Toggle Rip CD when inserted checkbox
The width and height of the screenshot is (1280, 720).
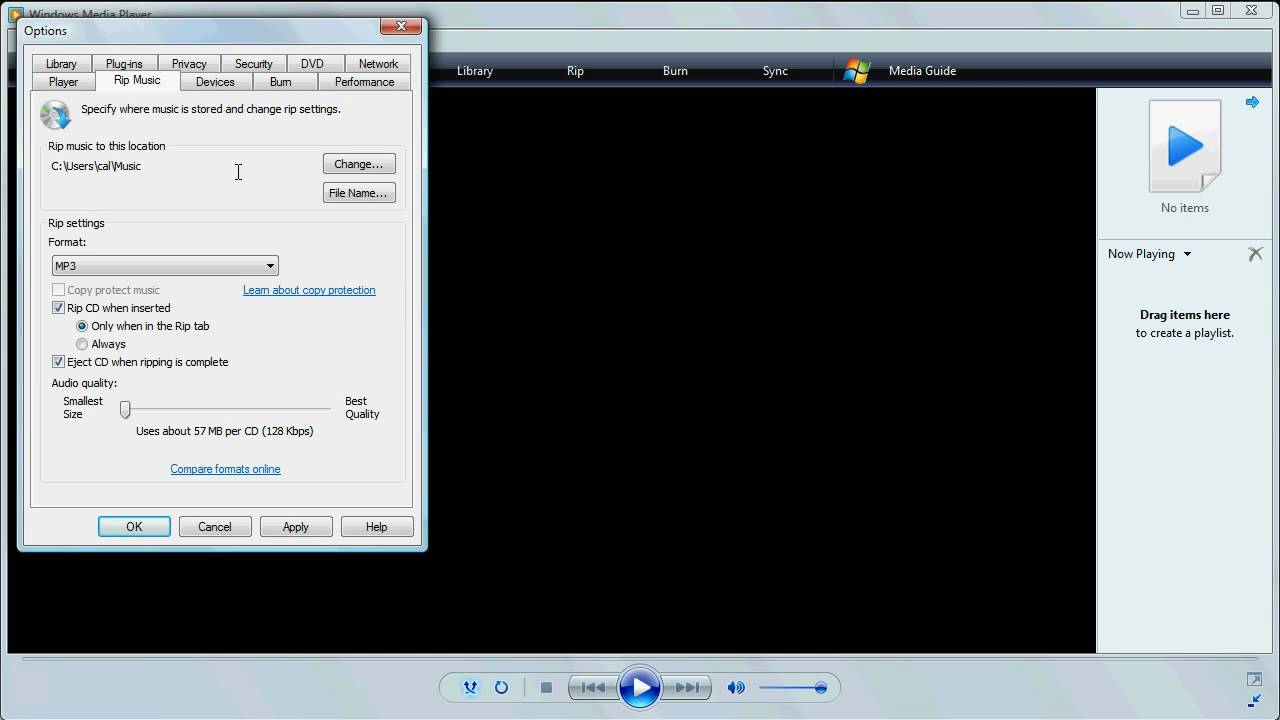click(58, 308)
